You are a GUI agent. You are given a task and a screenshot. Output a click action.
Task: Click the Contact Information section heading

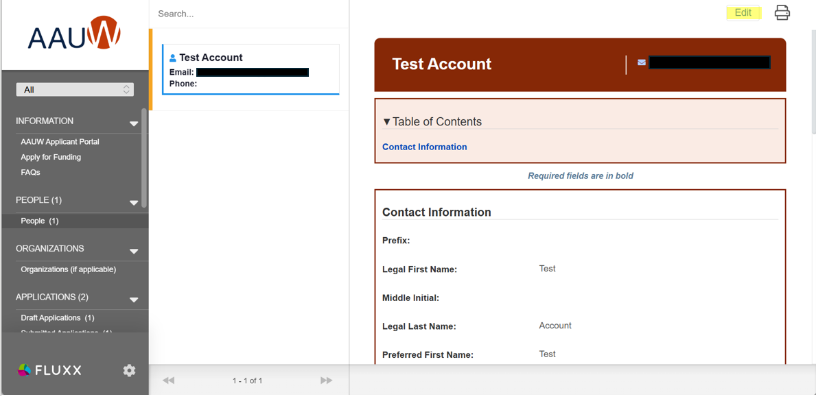pyautogui.click(x=437, y=212)
